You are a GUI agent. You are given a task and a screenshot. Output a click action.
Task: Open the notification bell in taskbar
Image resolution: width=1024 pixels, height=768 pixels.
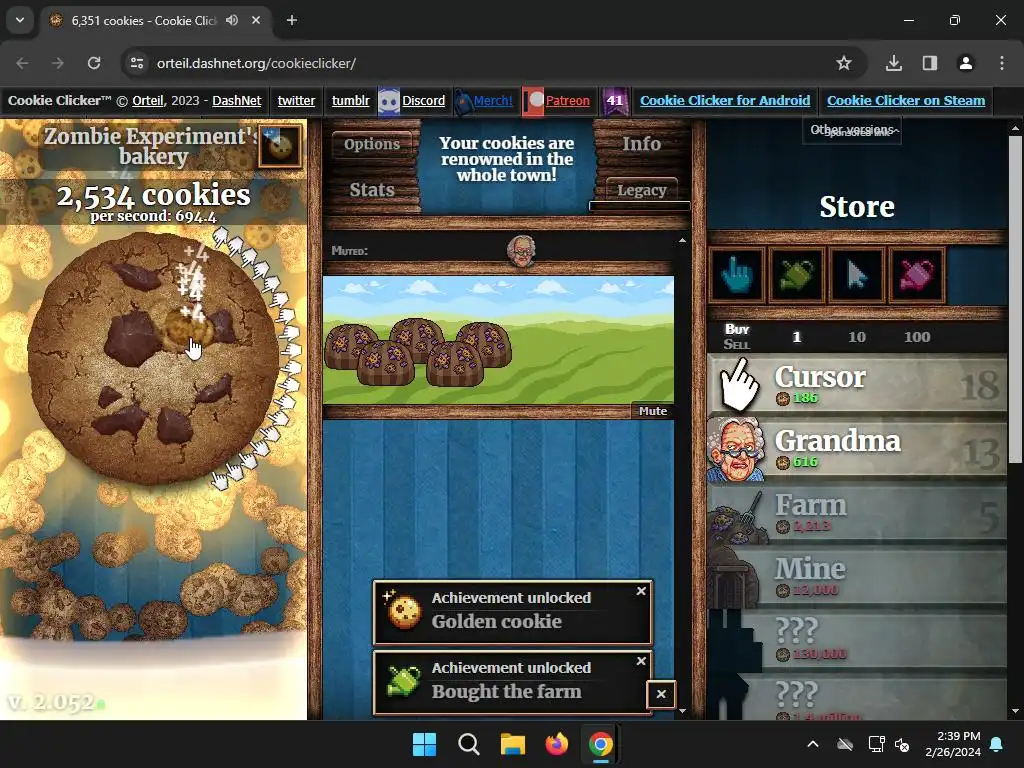tap(997, 744)
